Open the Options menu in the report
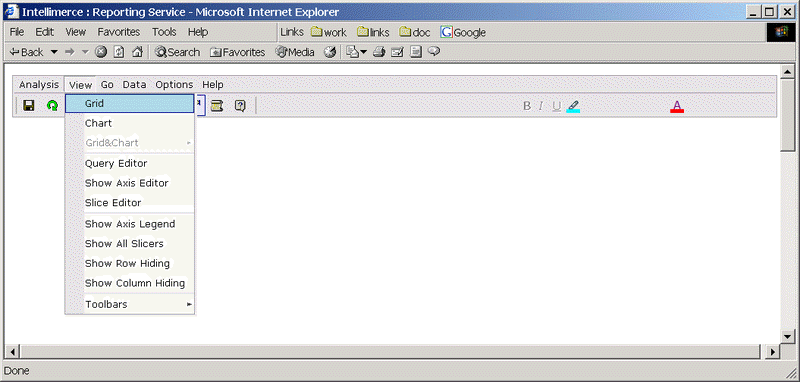This screenshot has height=382, width=800. 174,85
